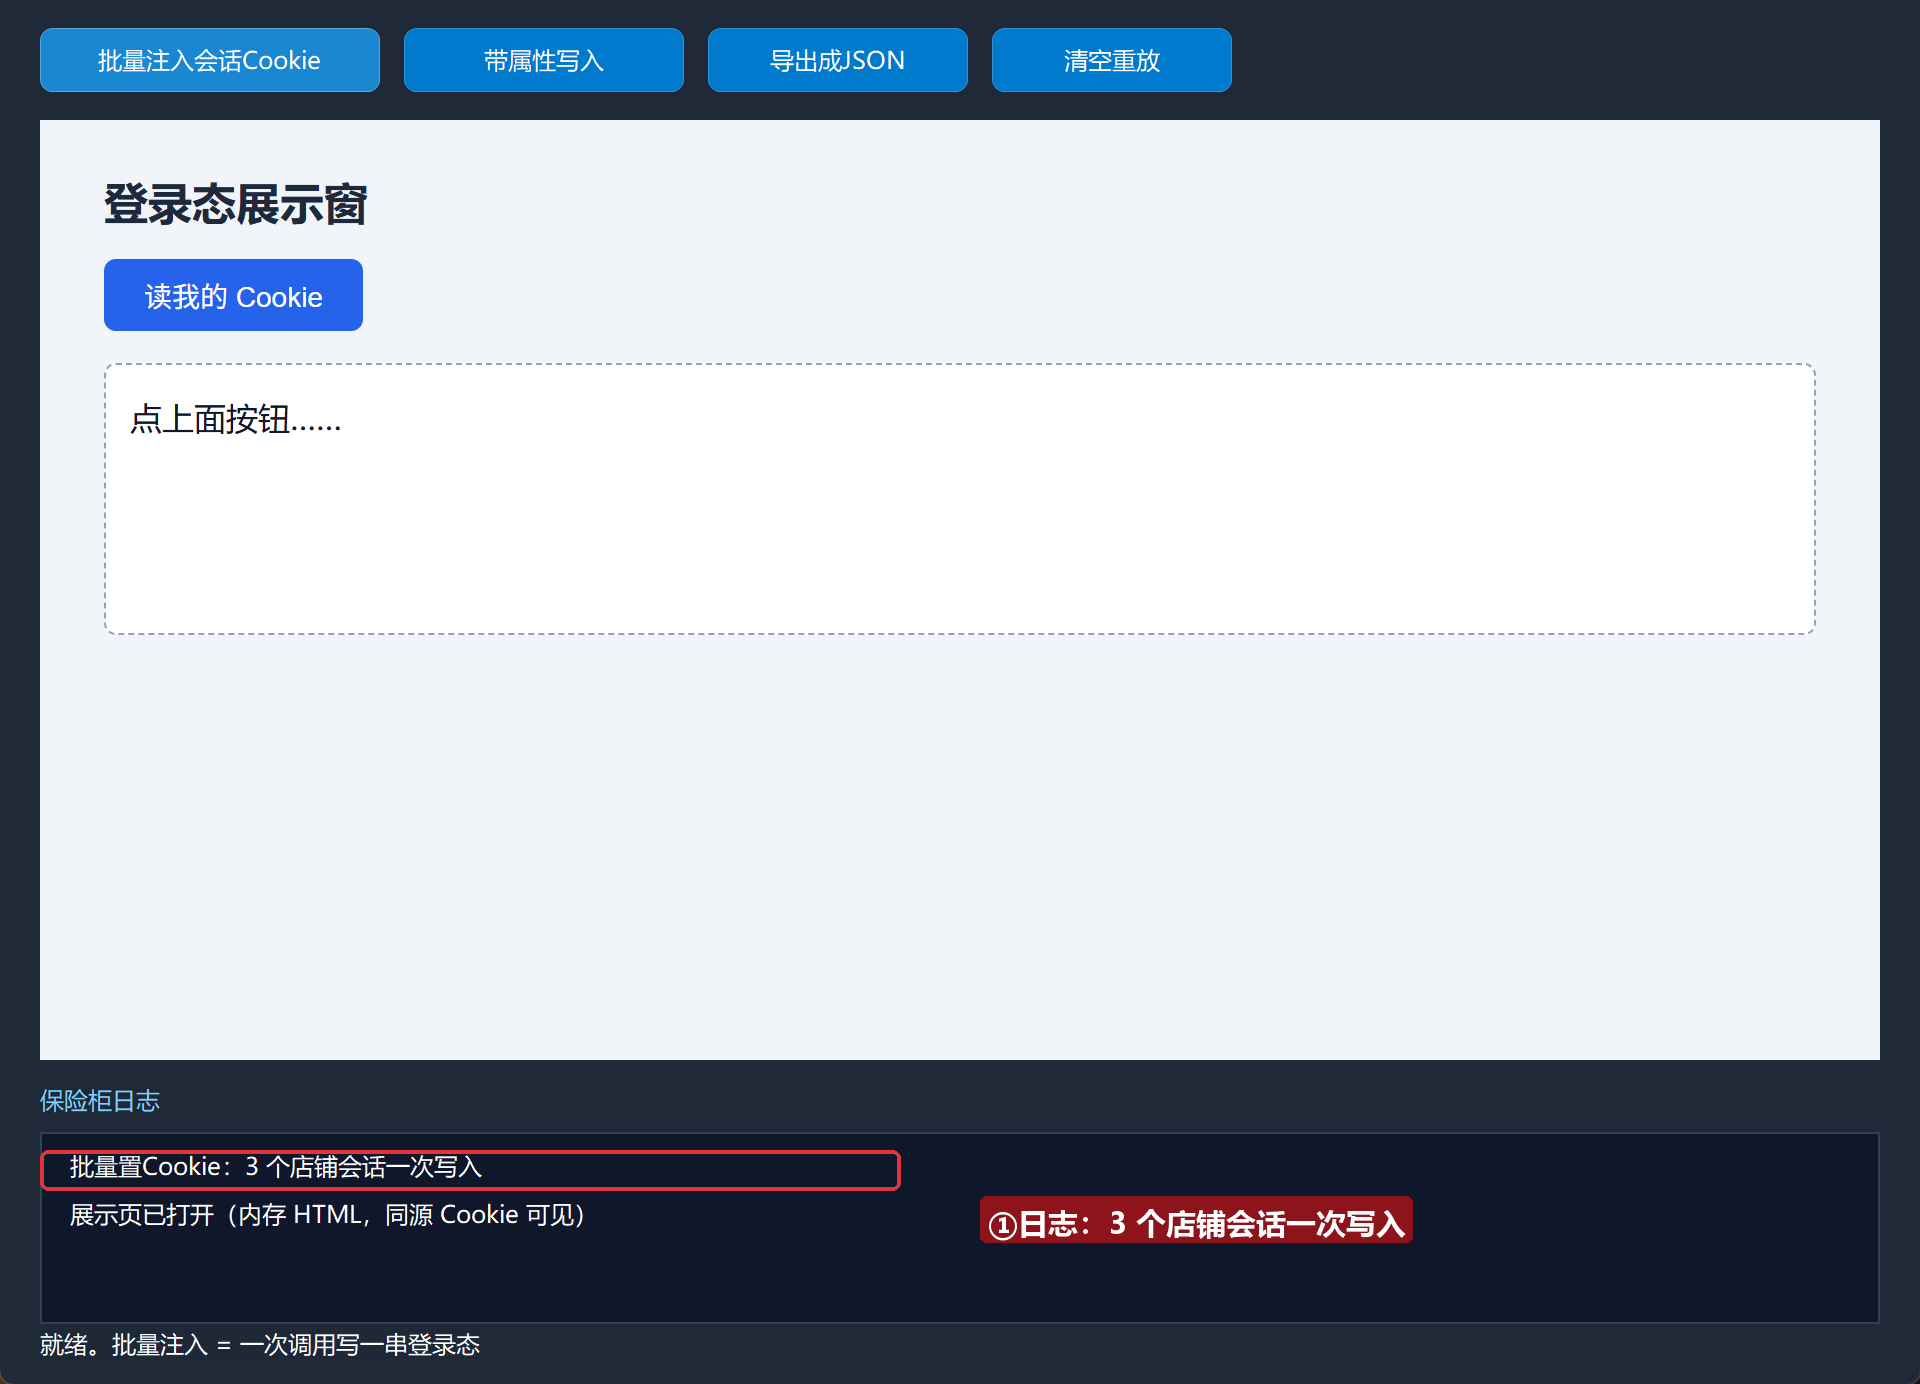Viewport: 1920px width, 1384px height.
Task: Export cookies with 导出成JSON button
Action: (x=838, y=60)
